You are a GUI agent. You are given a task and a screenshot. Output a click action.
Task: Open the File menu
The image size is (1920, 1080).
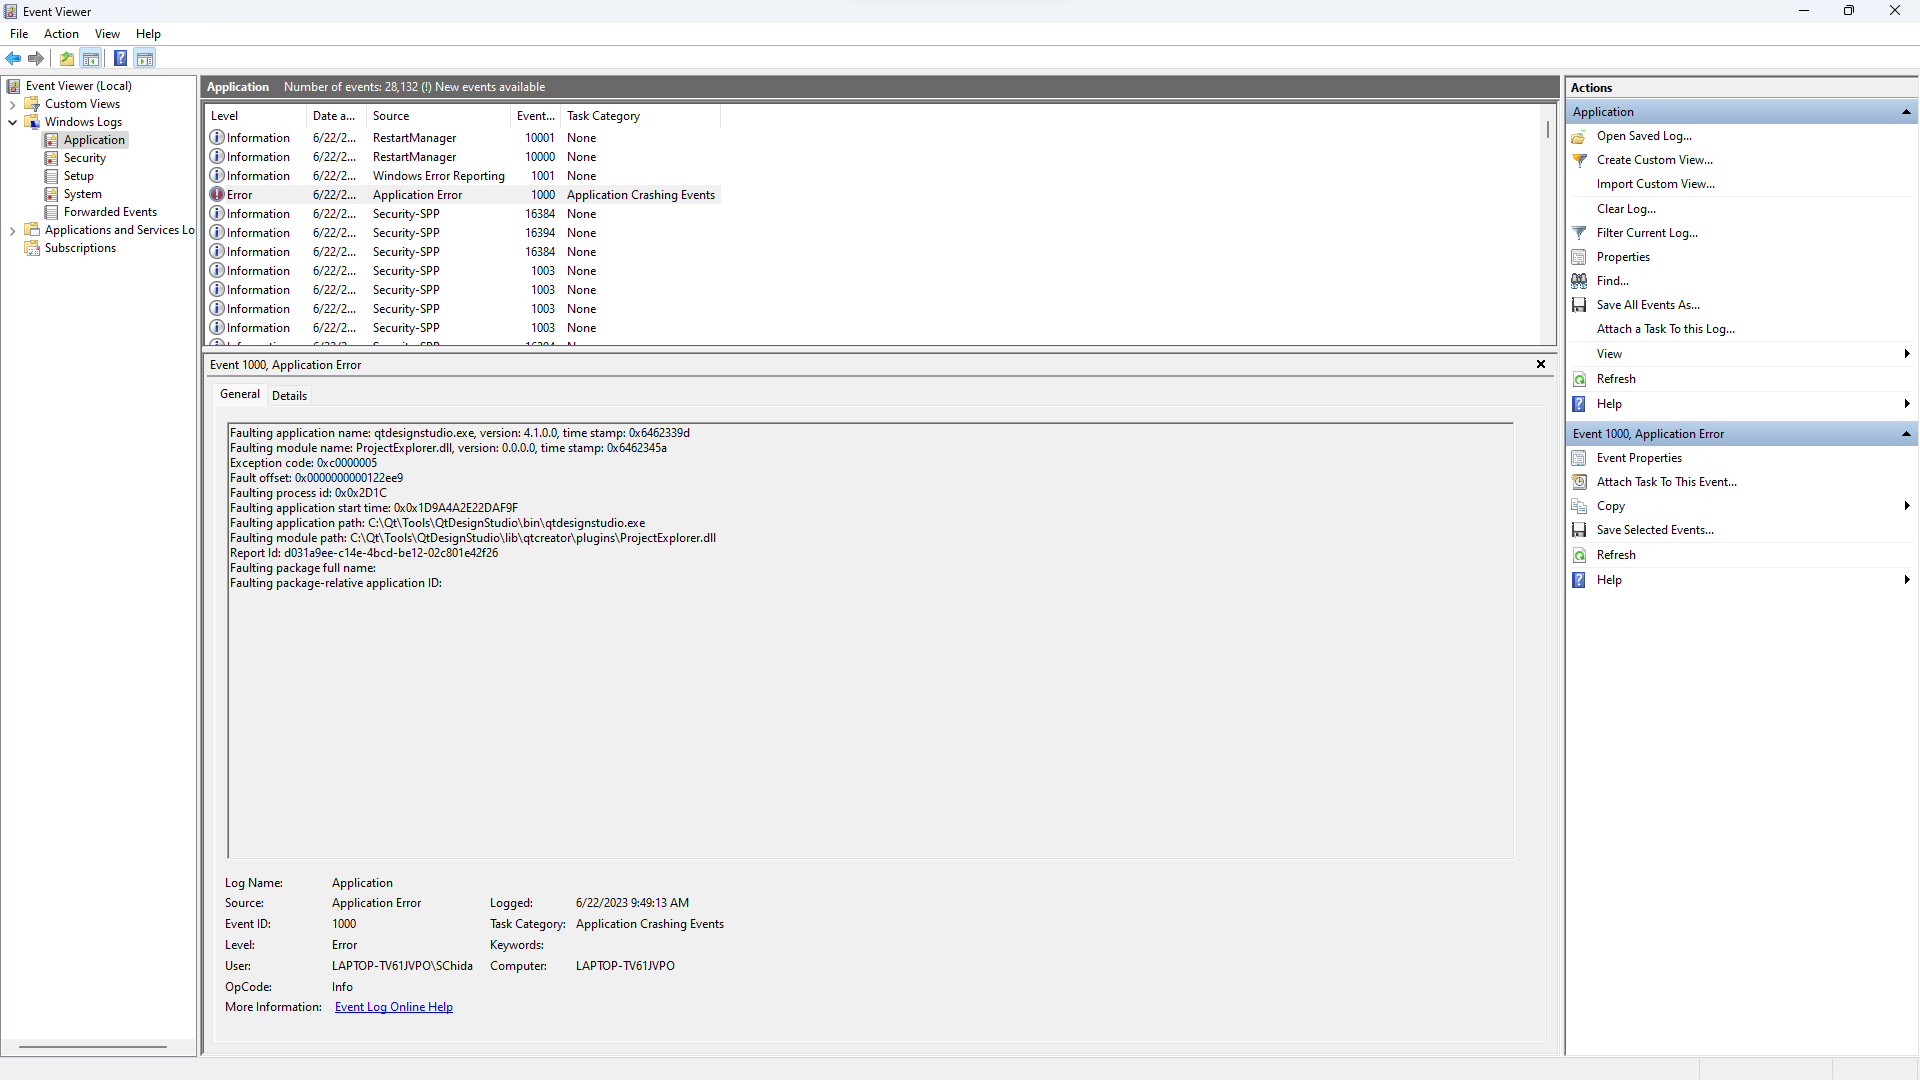pos(19,34)
